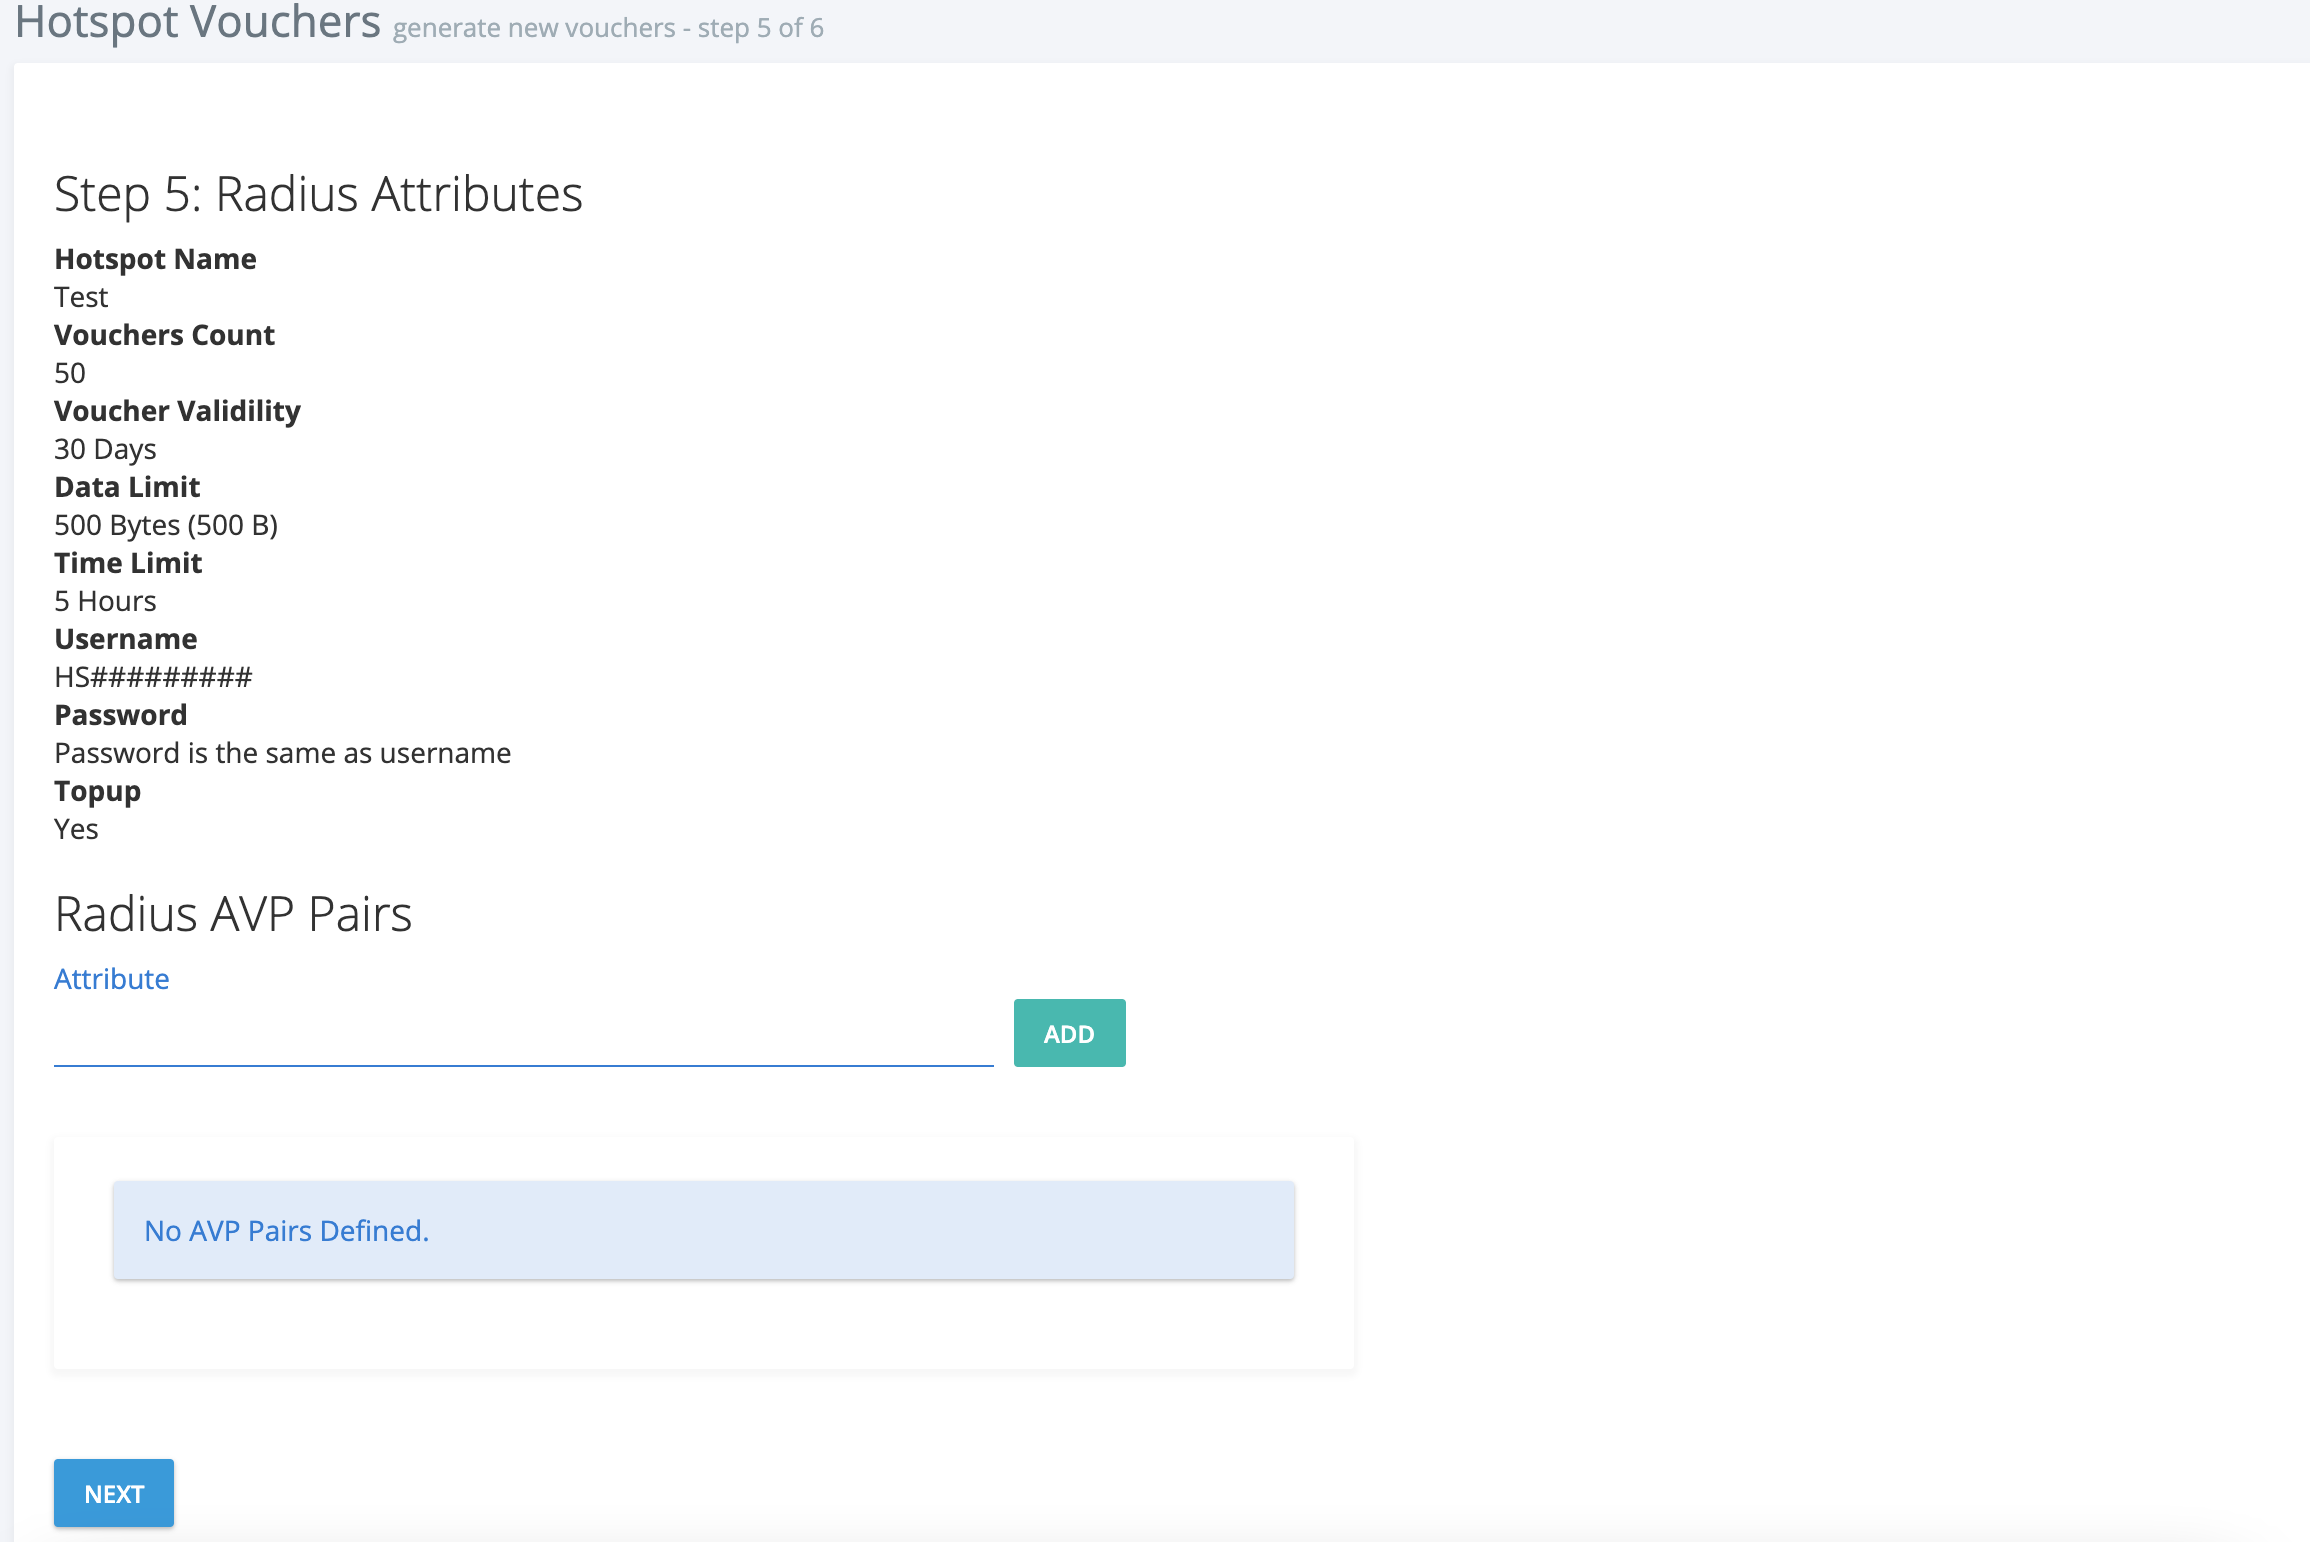Image resolution: width=2310 pixels, height=1542 pixels.
Task: Focus the Attribute text input field
Action: click(523, 1039)
